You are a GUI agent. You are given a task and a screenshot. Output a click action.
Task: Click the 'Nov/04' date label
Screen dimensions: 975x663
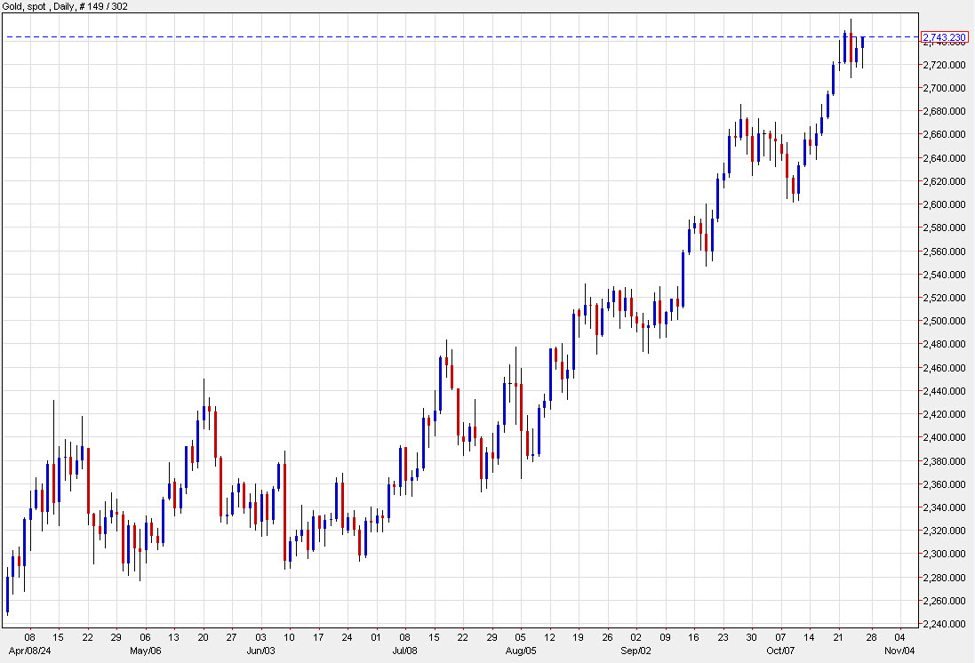(x=898, y=648)
